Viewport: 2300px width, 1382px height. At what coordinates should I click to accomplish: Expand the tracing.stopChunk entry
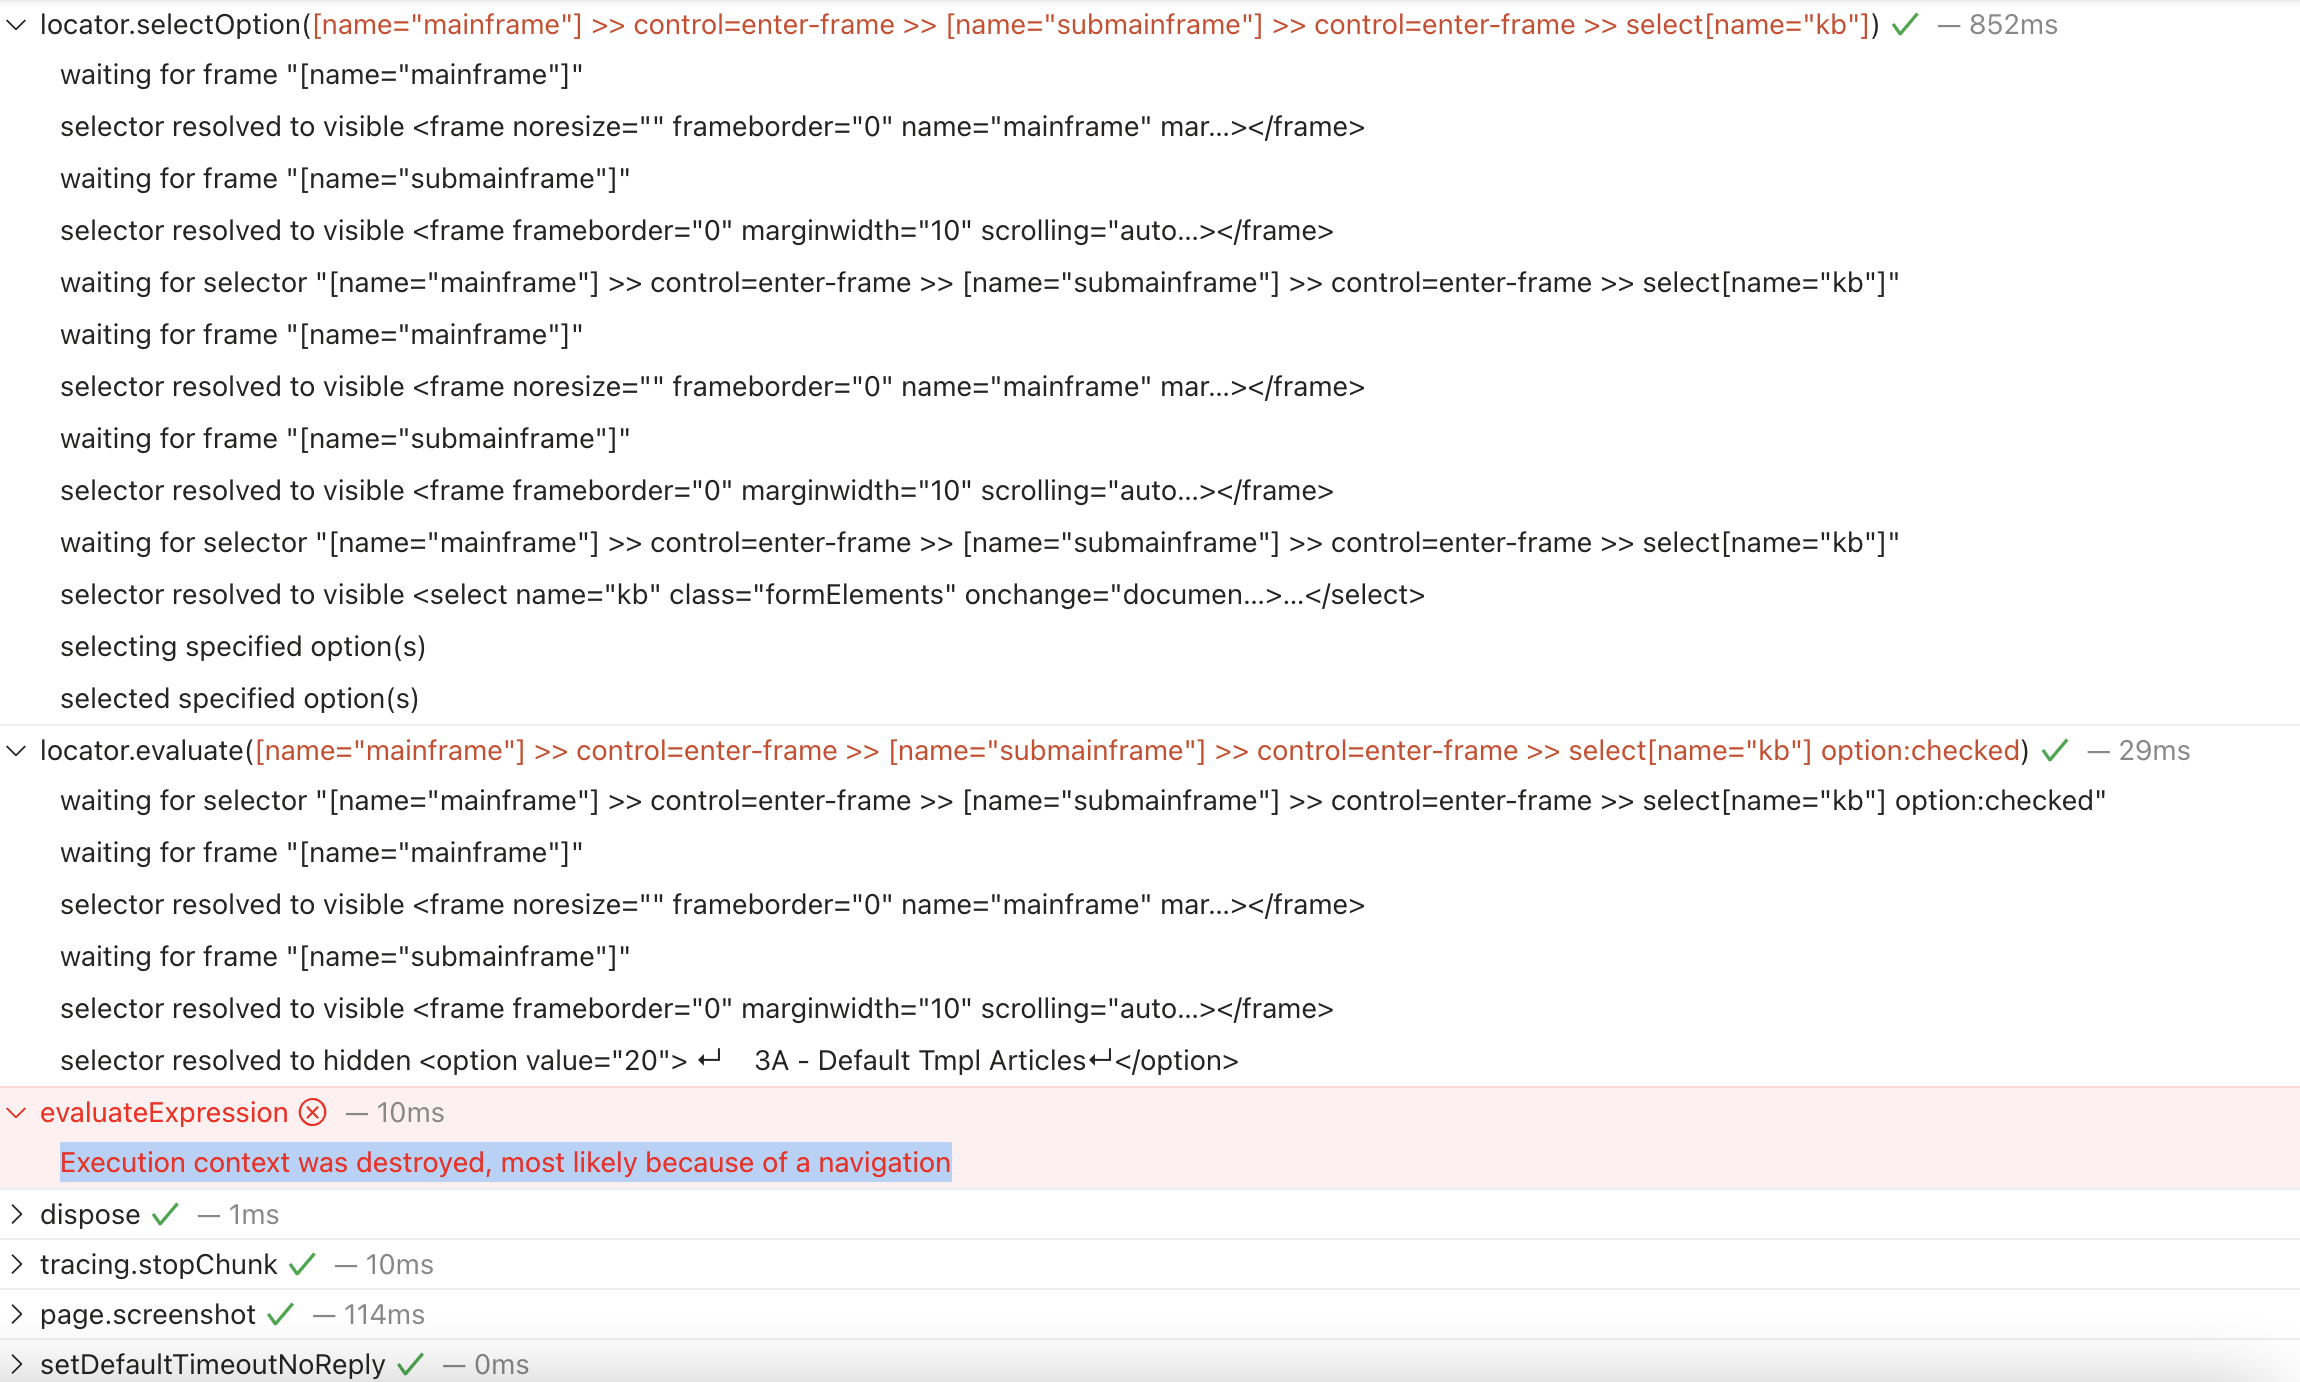coord(17,1264)
